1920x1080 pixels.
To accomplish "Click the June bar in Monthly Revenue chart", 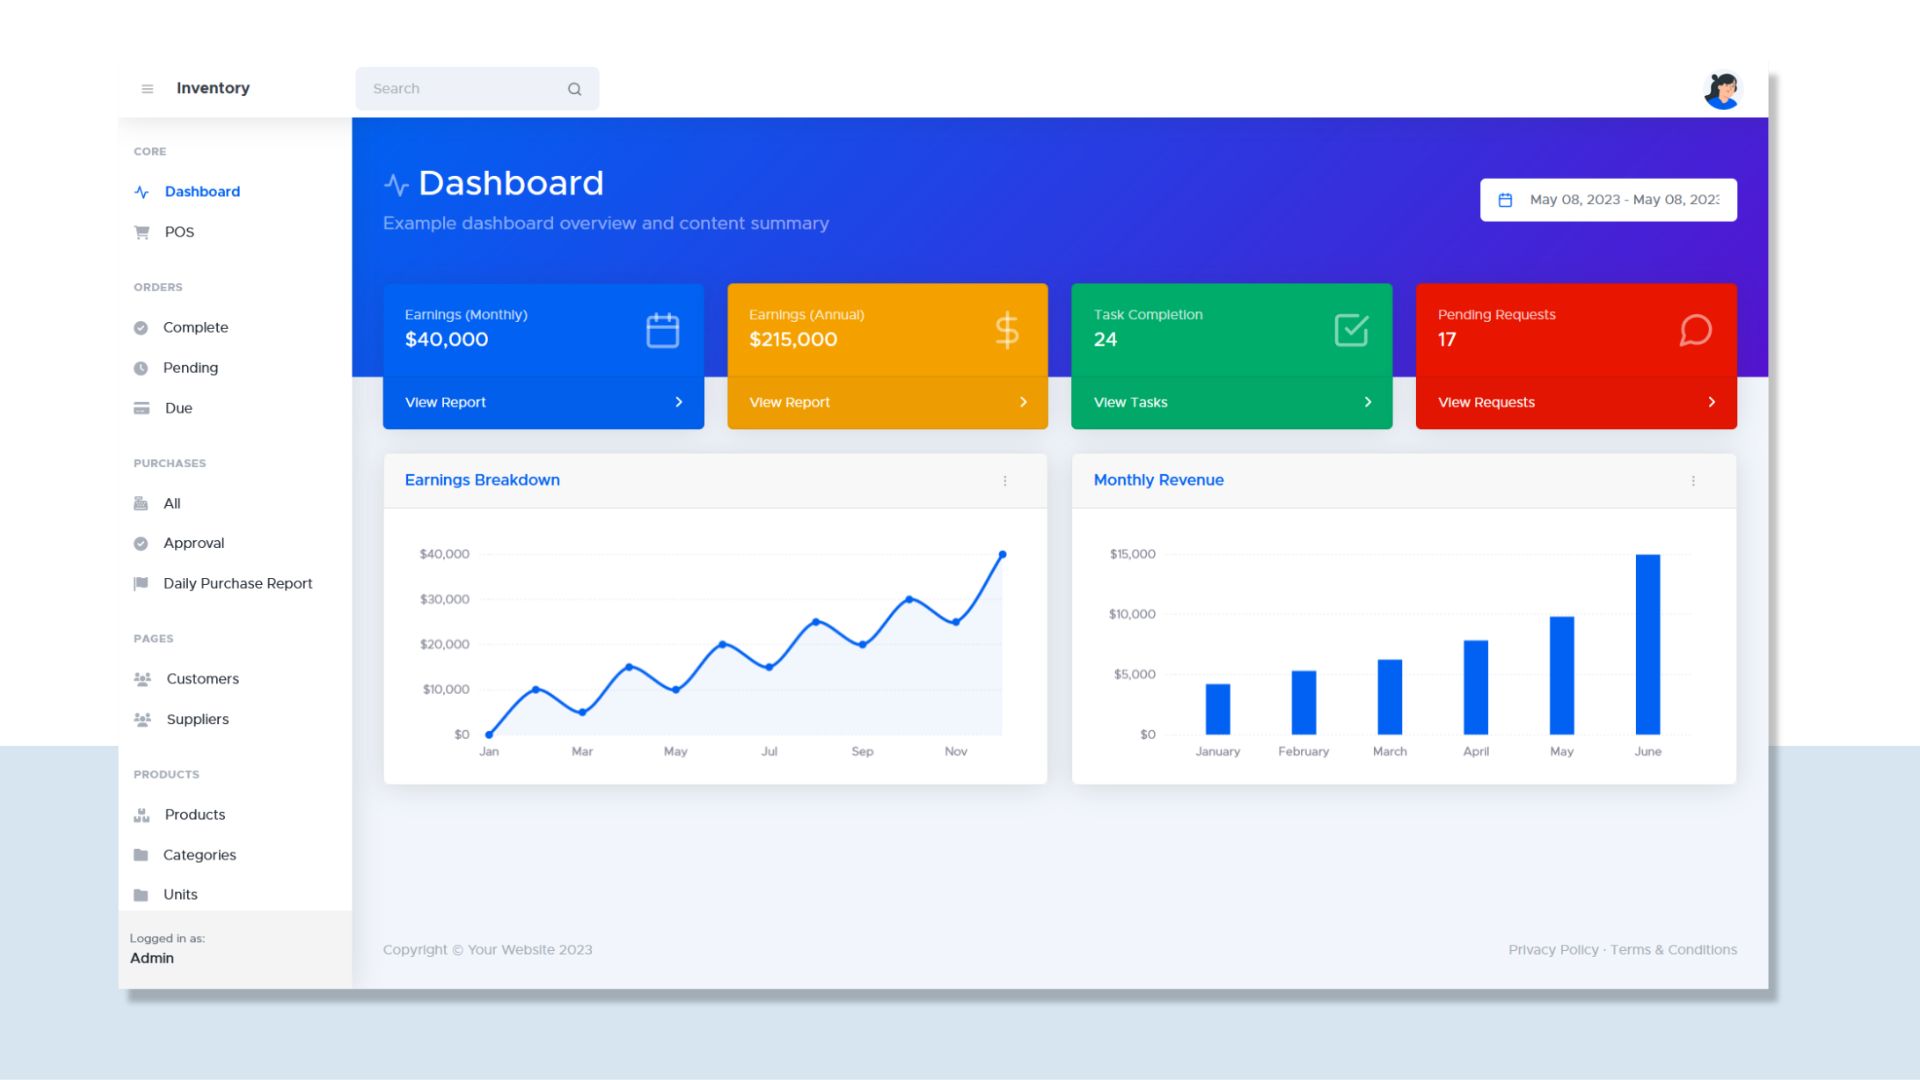I will click(1647, 644).
